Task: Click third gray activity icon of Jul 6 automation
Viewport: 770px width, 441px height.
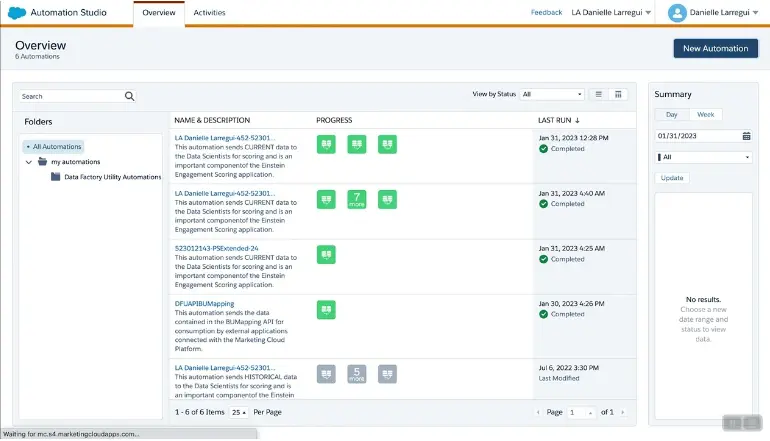Action: (x=387, y=374)
